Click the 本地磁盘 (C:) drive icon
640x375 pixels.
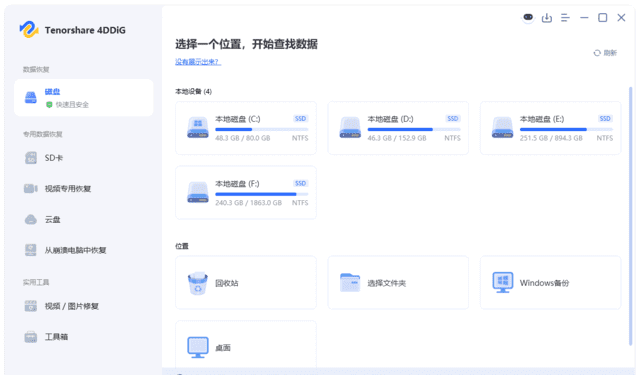point(198,128)
